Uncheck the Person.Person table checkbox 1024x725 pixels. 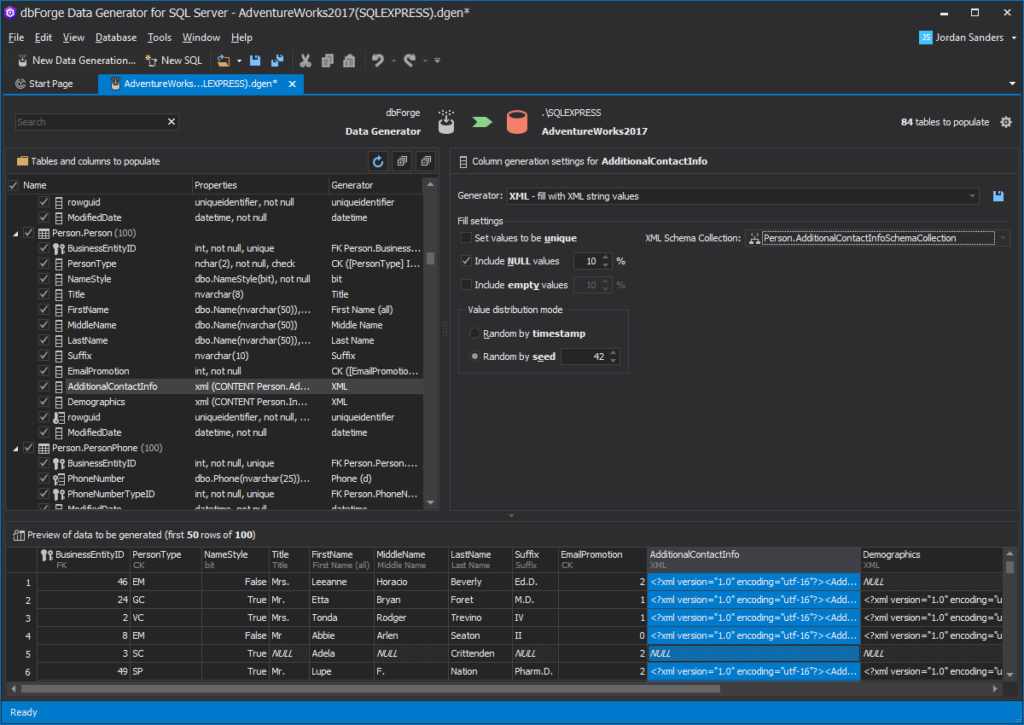pos(28,233)
